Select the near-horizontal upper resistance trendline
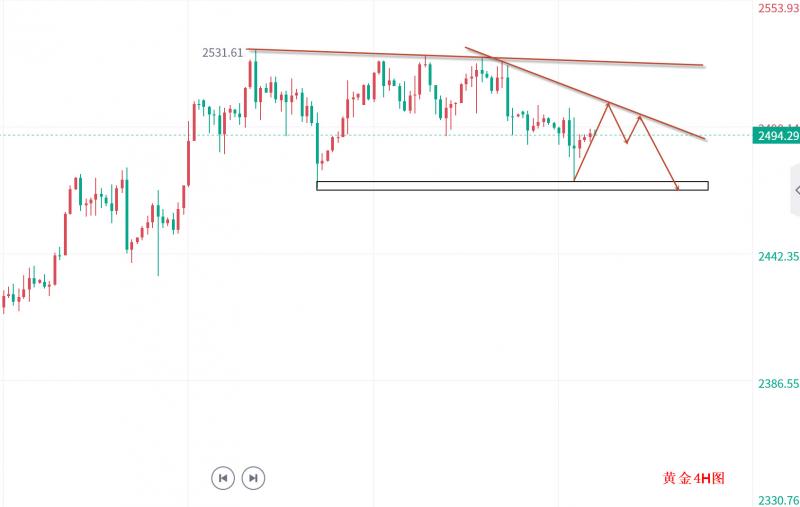This screenshot has height=507, width=800. pyautogui.click(x=474, y=57)
